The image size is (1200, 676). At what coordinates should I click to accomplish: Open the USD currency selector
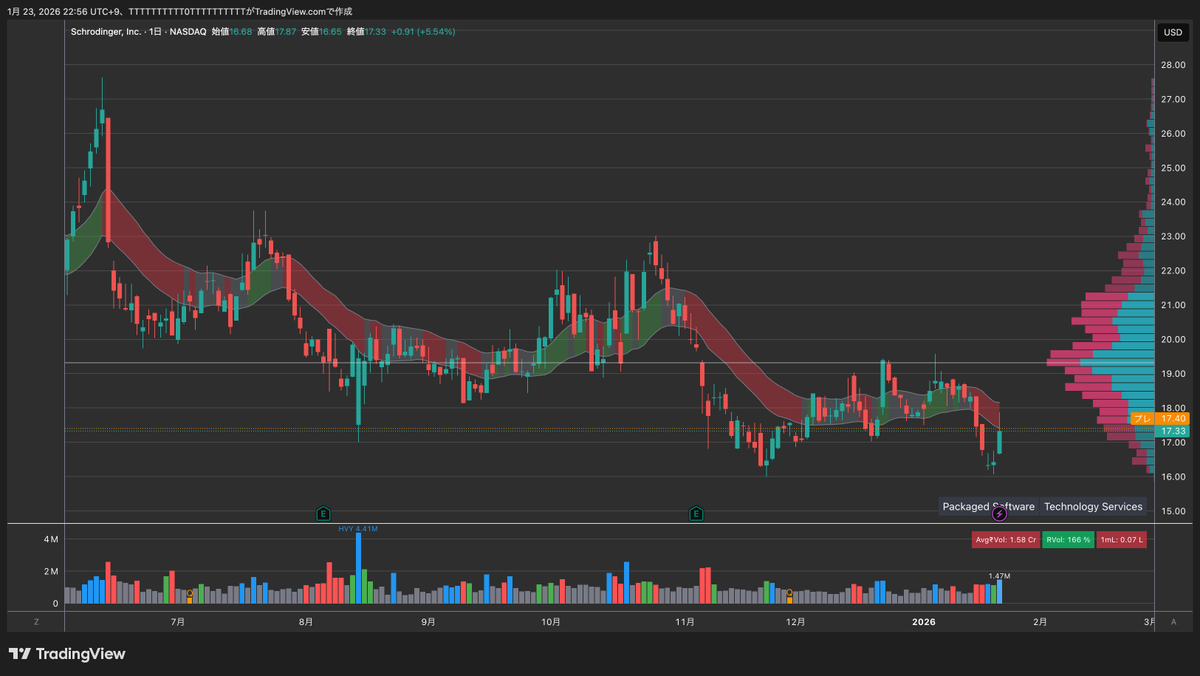pos(1173,33)
